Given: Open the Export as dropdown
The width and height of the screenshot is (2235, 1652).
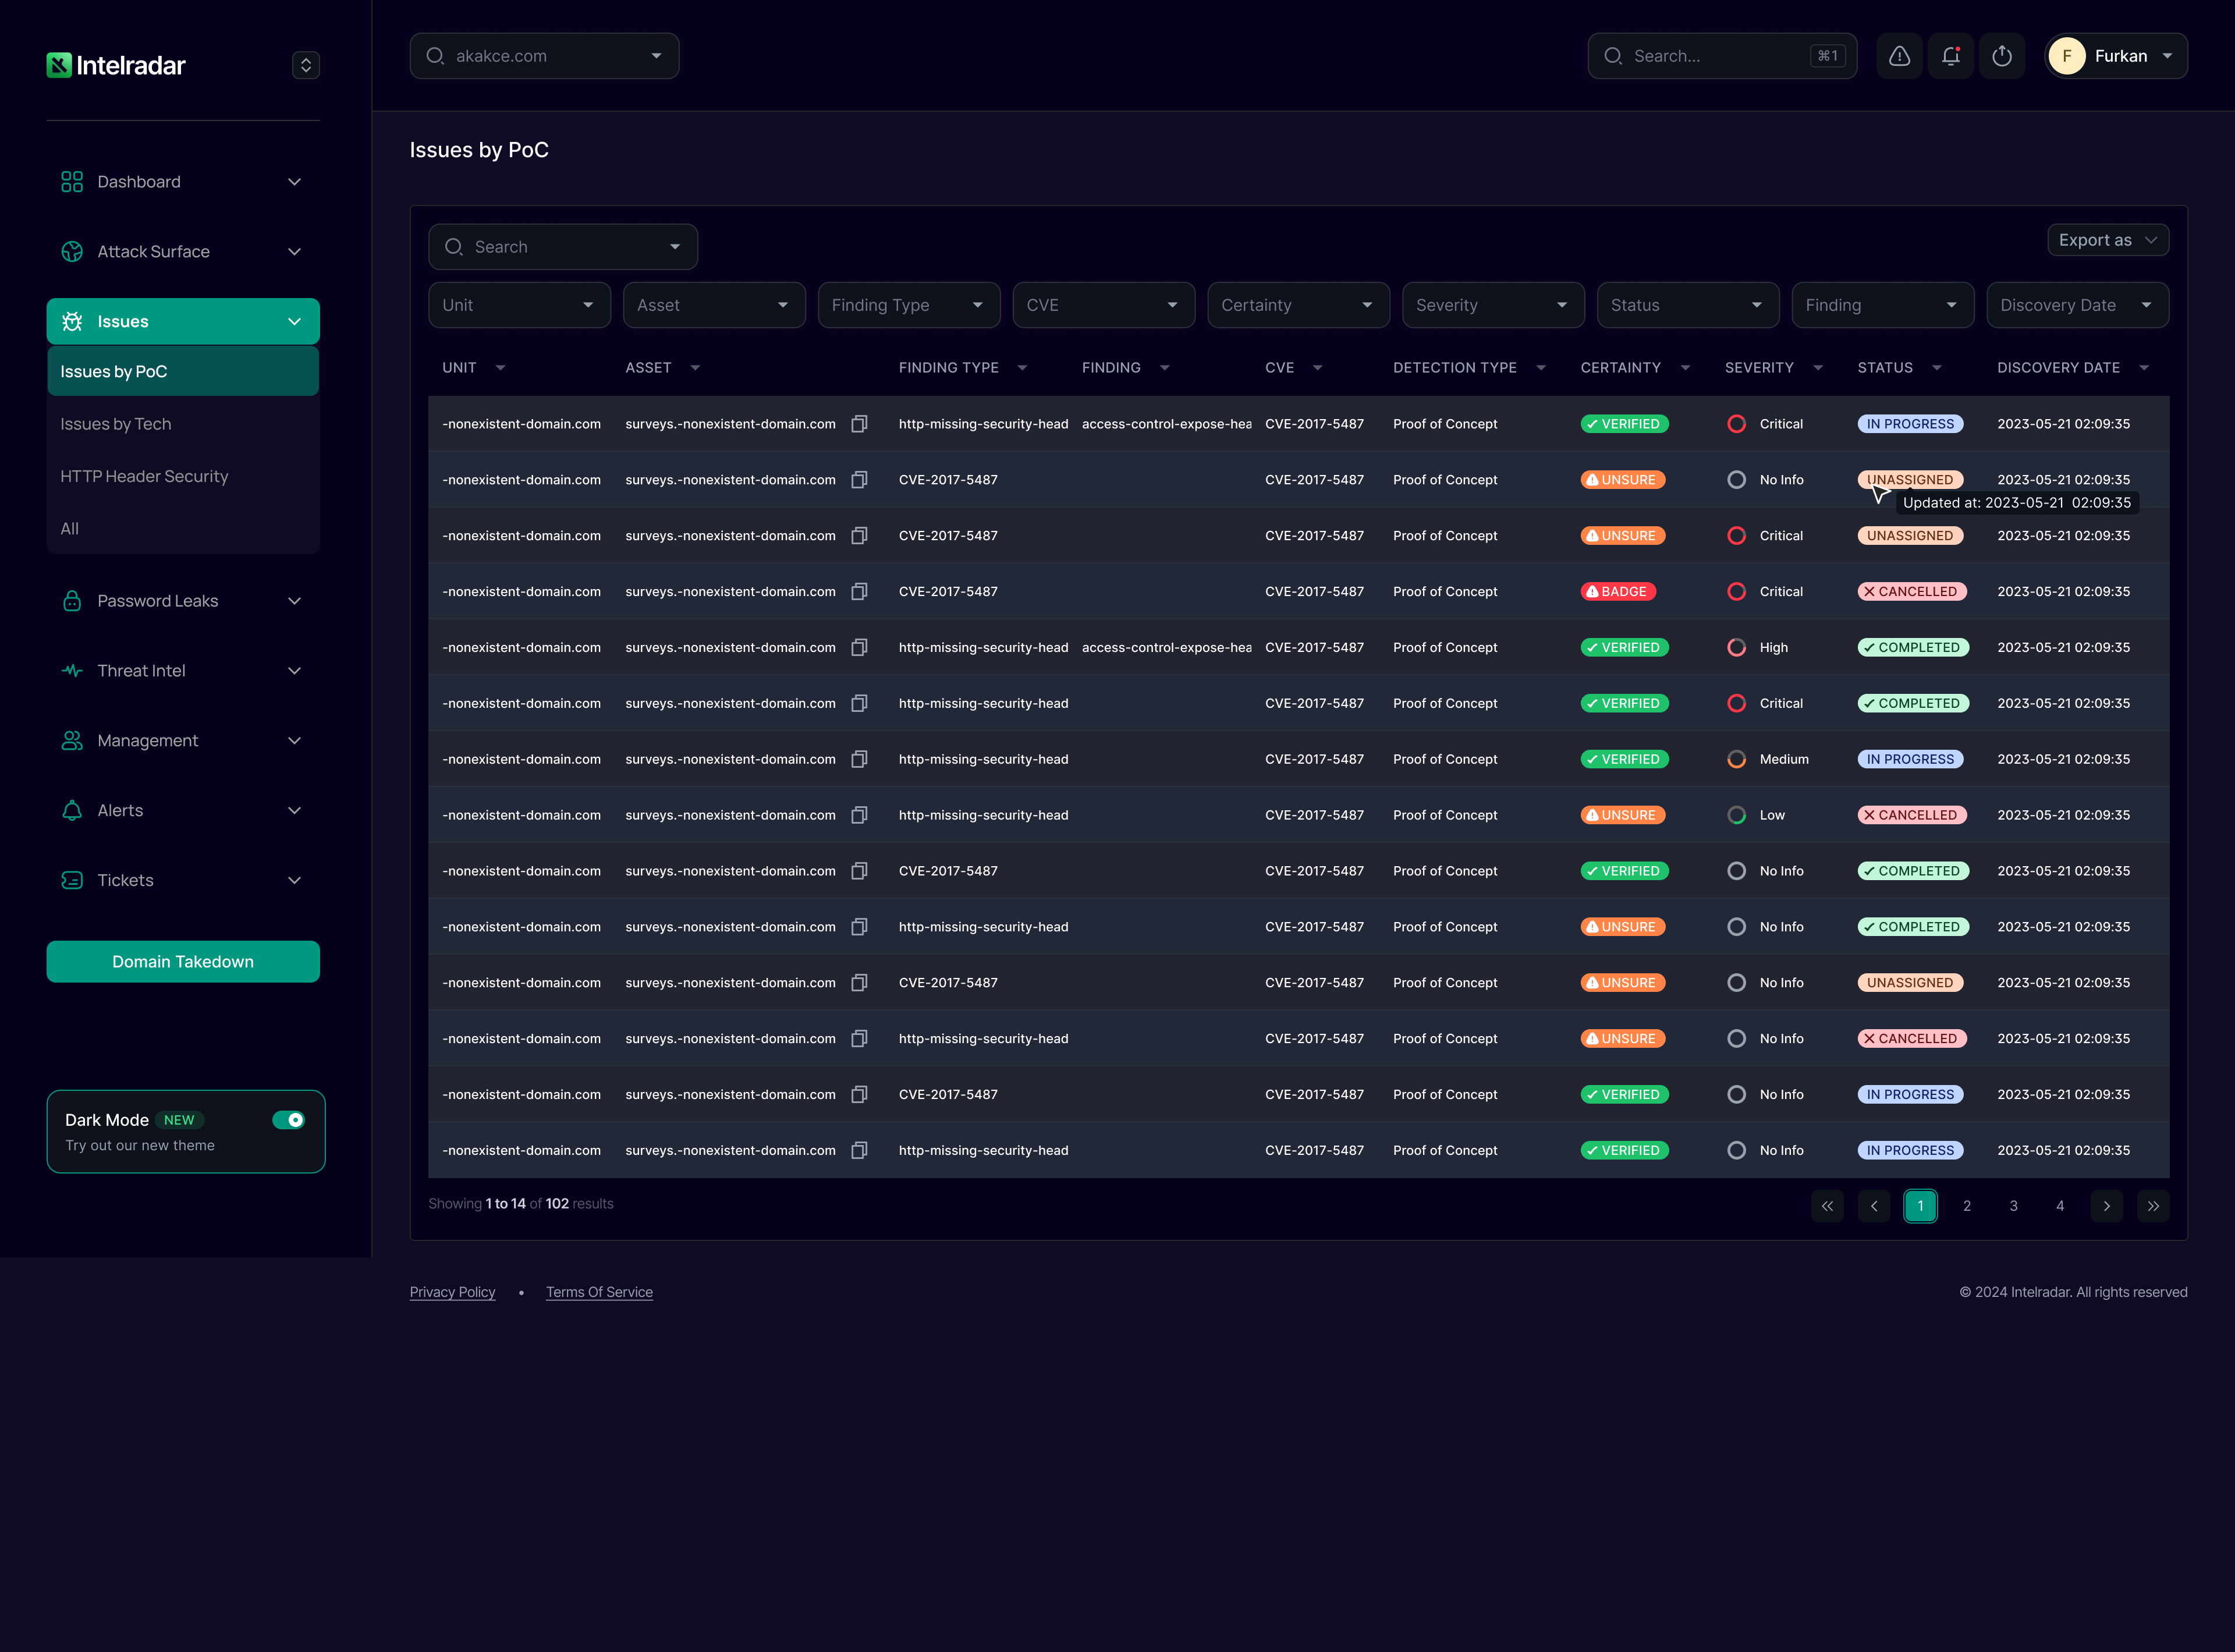Looking at the screenshot, I should click(x=2107, y=240).
